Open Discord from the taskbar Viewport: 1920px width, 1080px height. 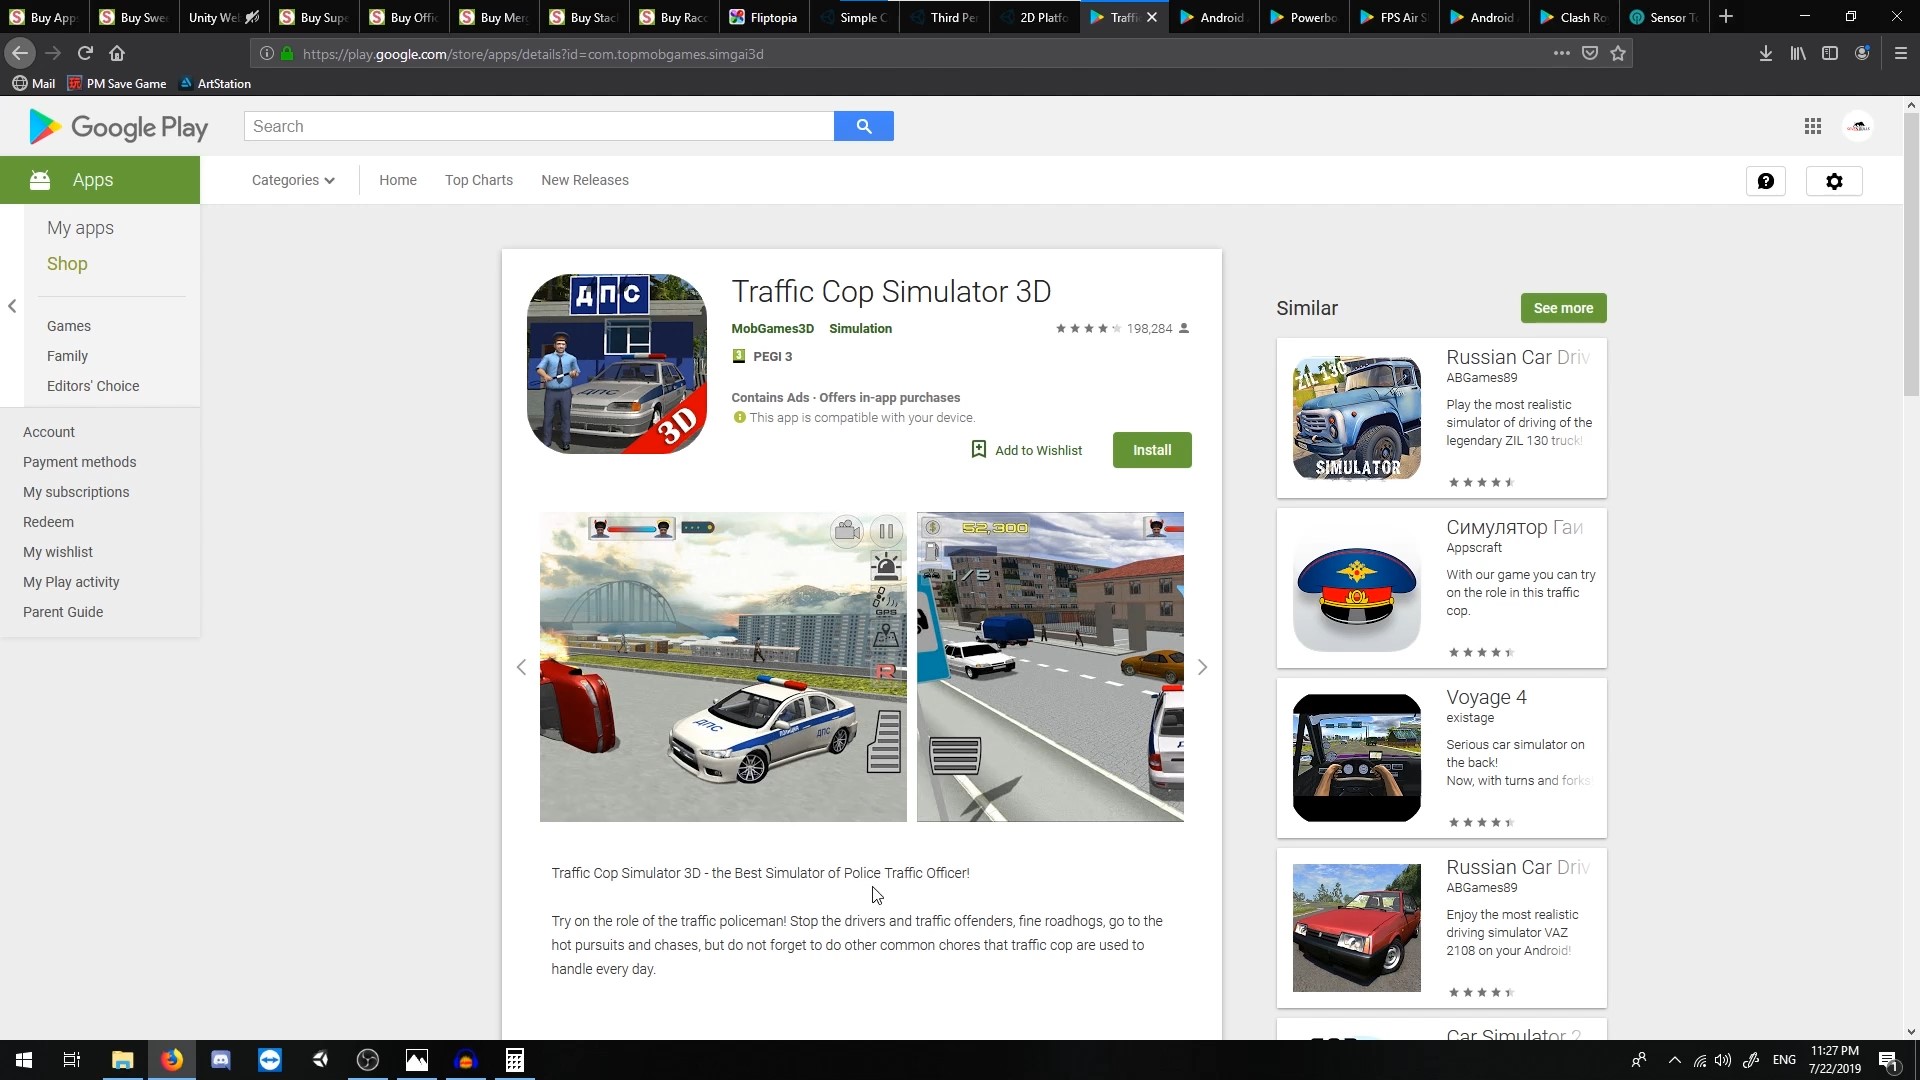(221, 1059)
